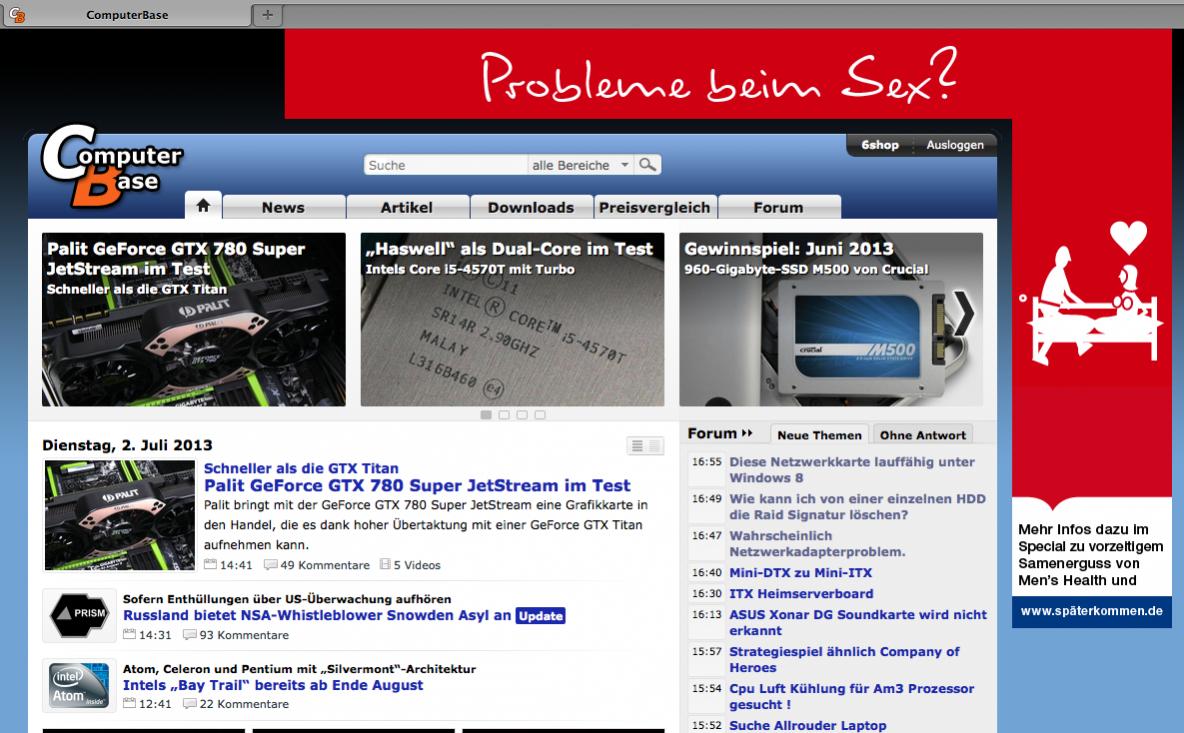Open Intels Bay Trail bereits ab Ende August

[x=273, y=685]
